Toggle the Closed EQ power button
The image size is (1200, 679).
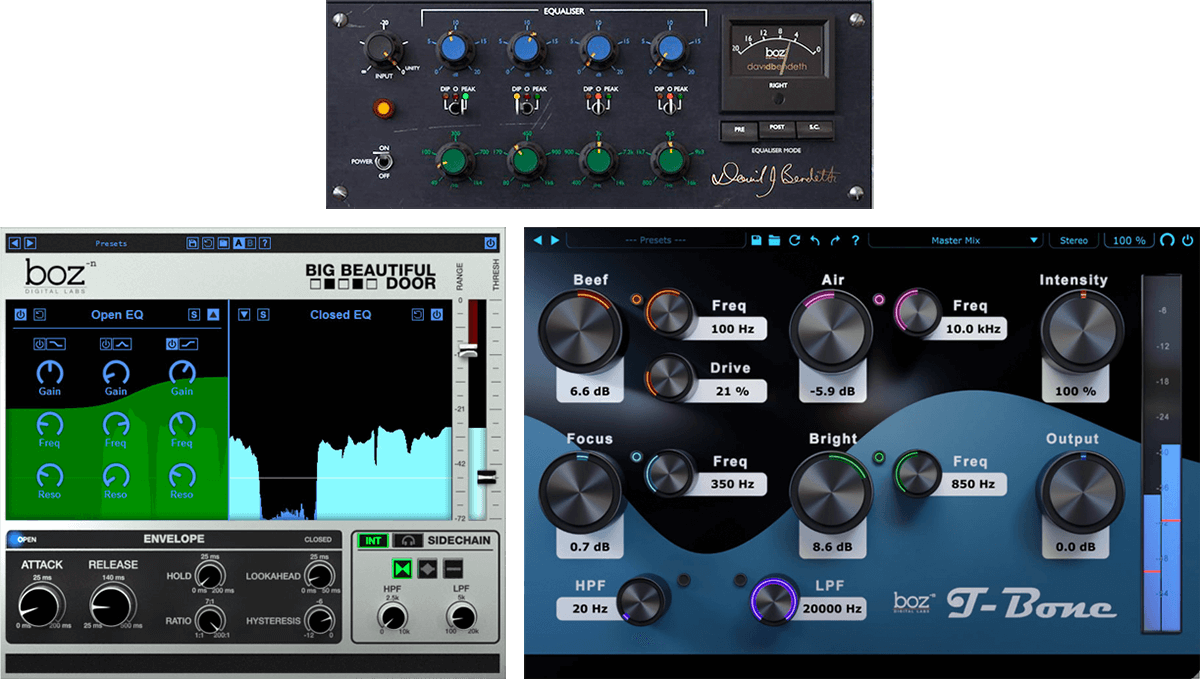click(x=436, y=315)
